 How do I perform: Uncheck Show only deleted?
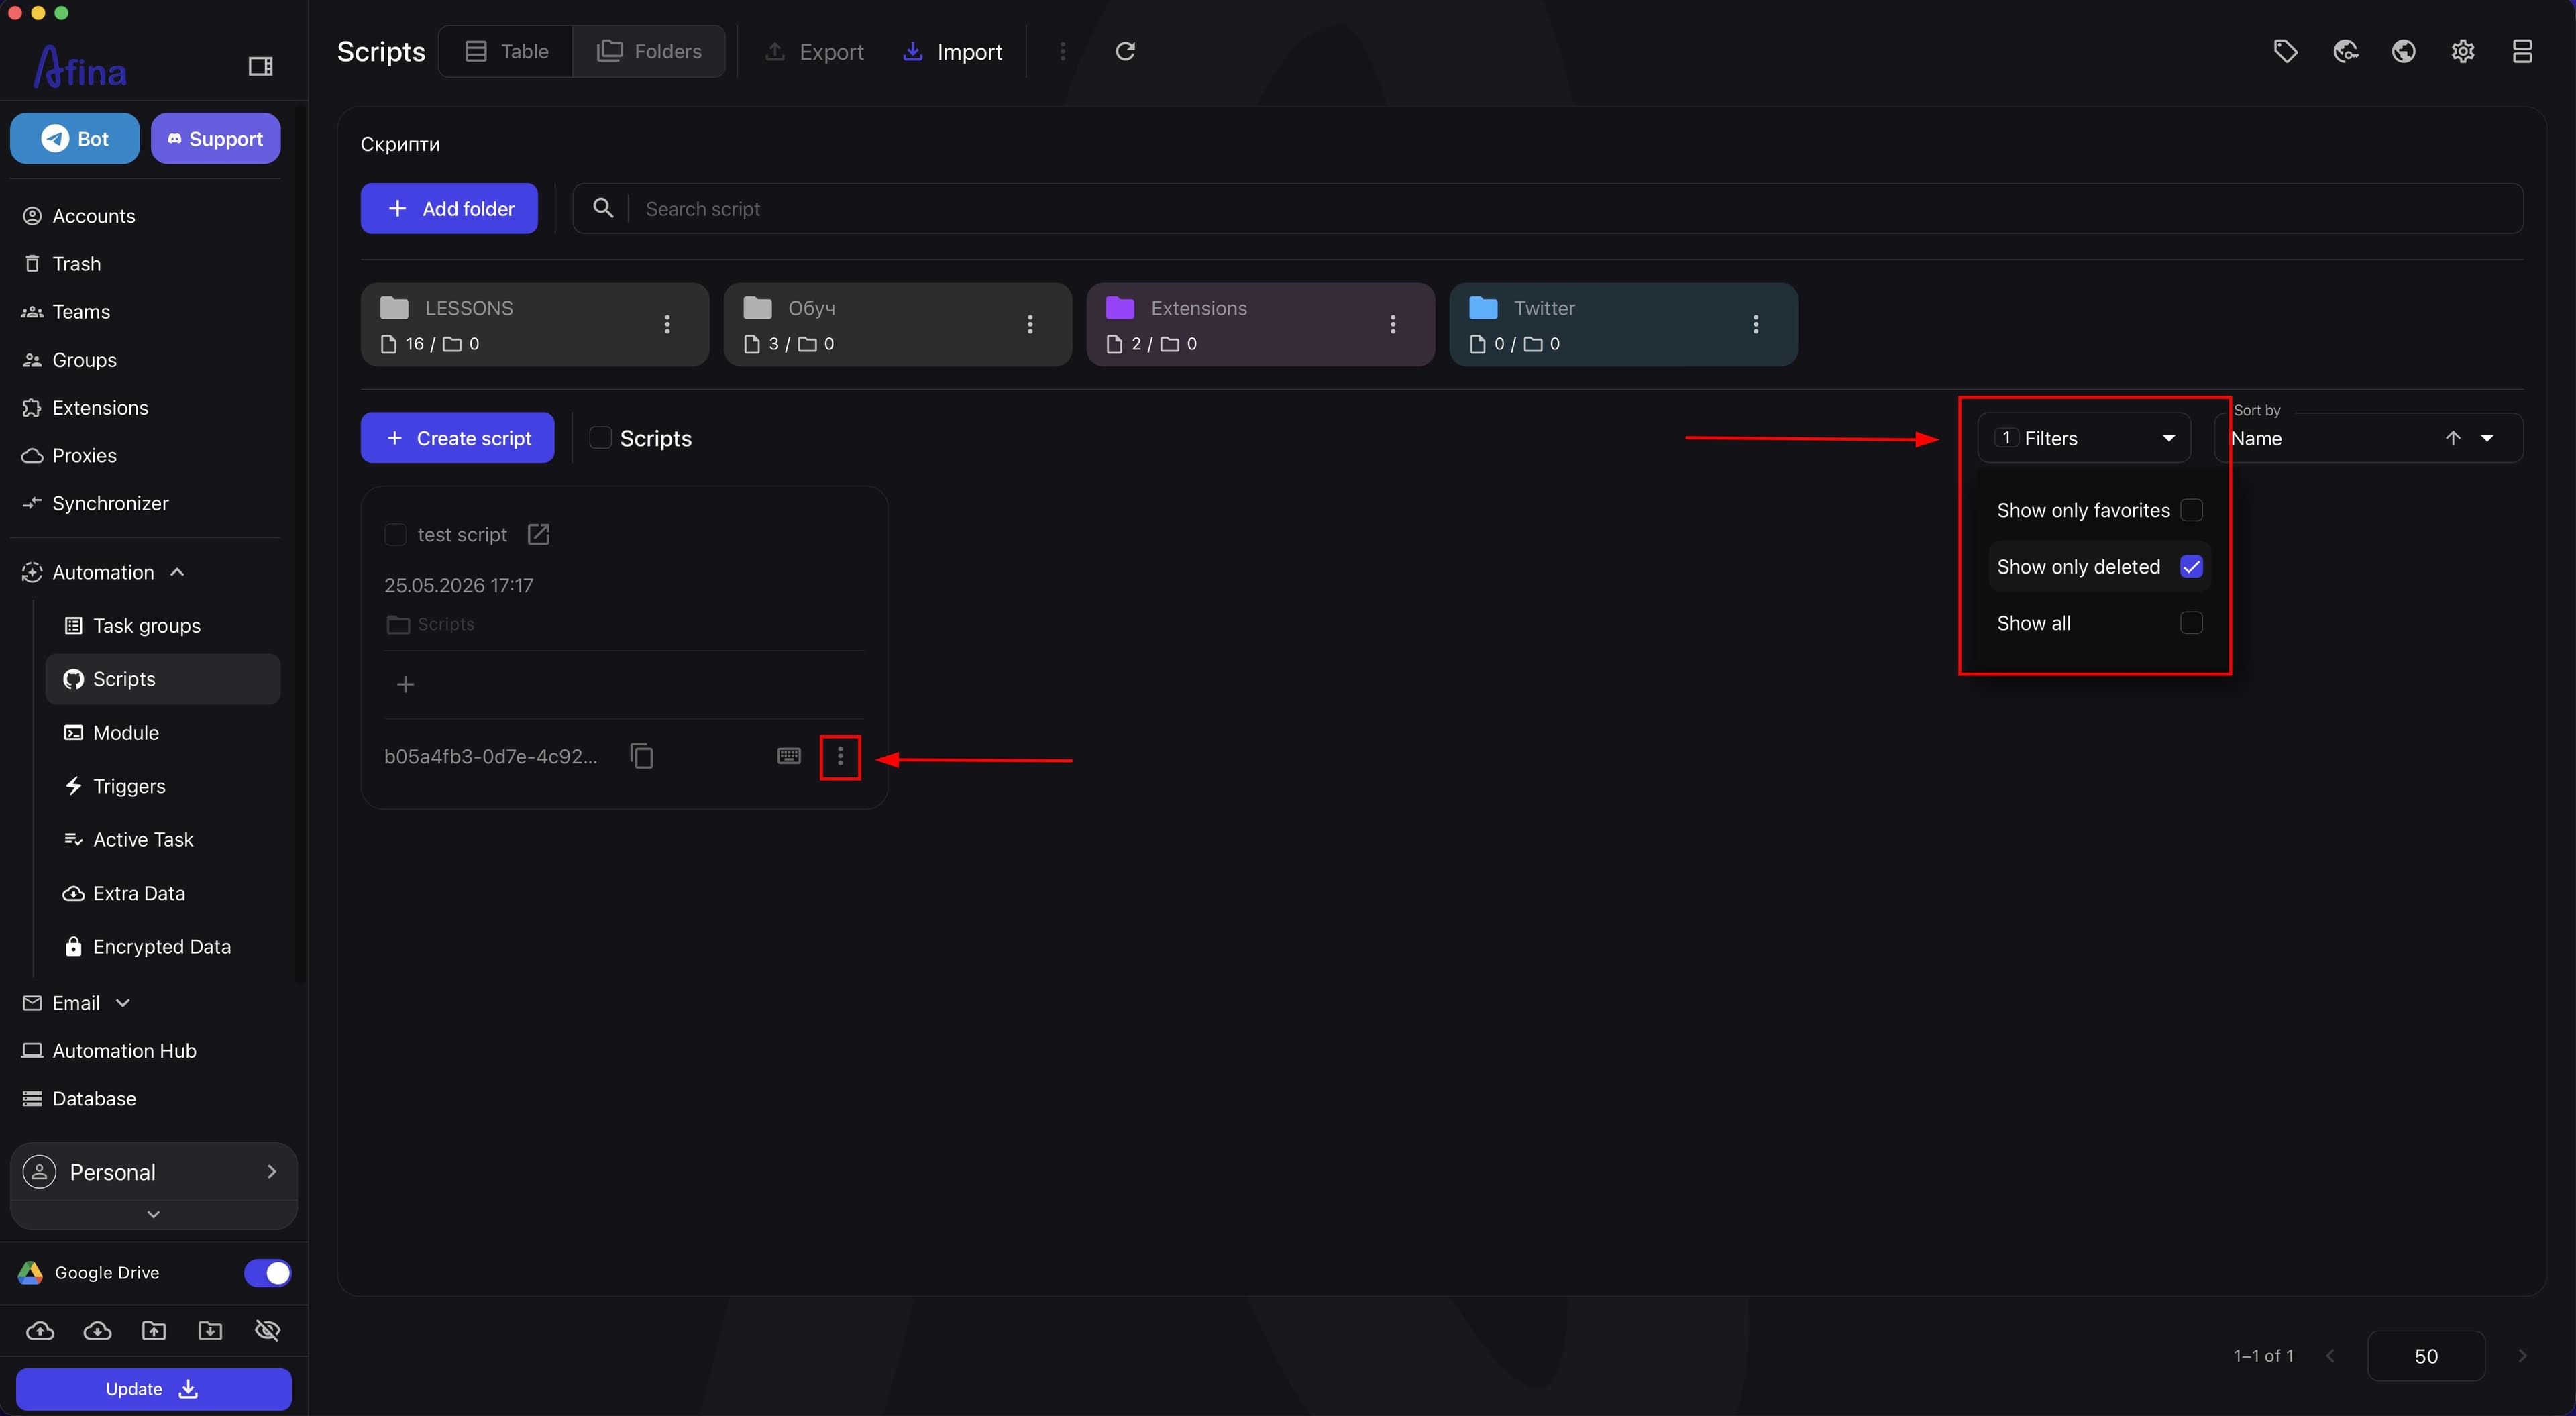coord(2191,566)
